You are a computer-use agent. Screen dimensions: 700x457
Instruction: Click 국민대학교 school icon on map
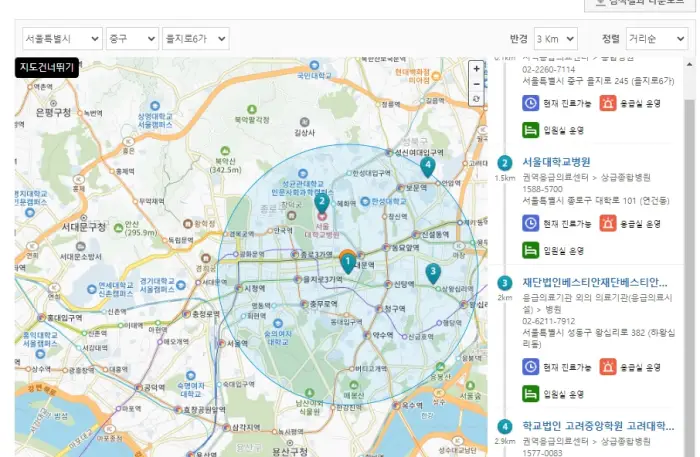(314, 66)
